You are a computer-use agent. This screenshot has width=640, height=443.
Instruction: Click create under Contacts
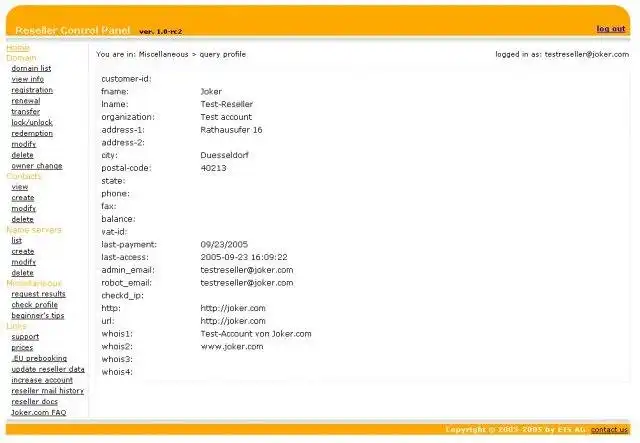(23, 198)
